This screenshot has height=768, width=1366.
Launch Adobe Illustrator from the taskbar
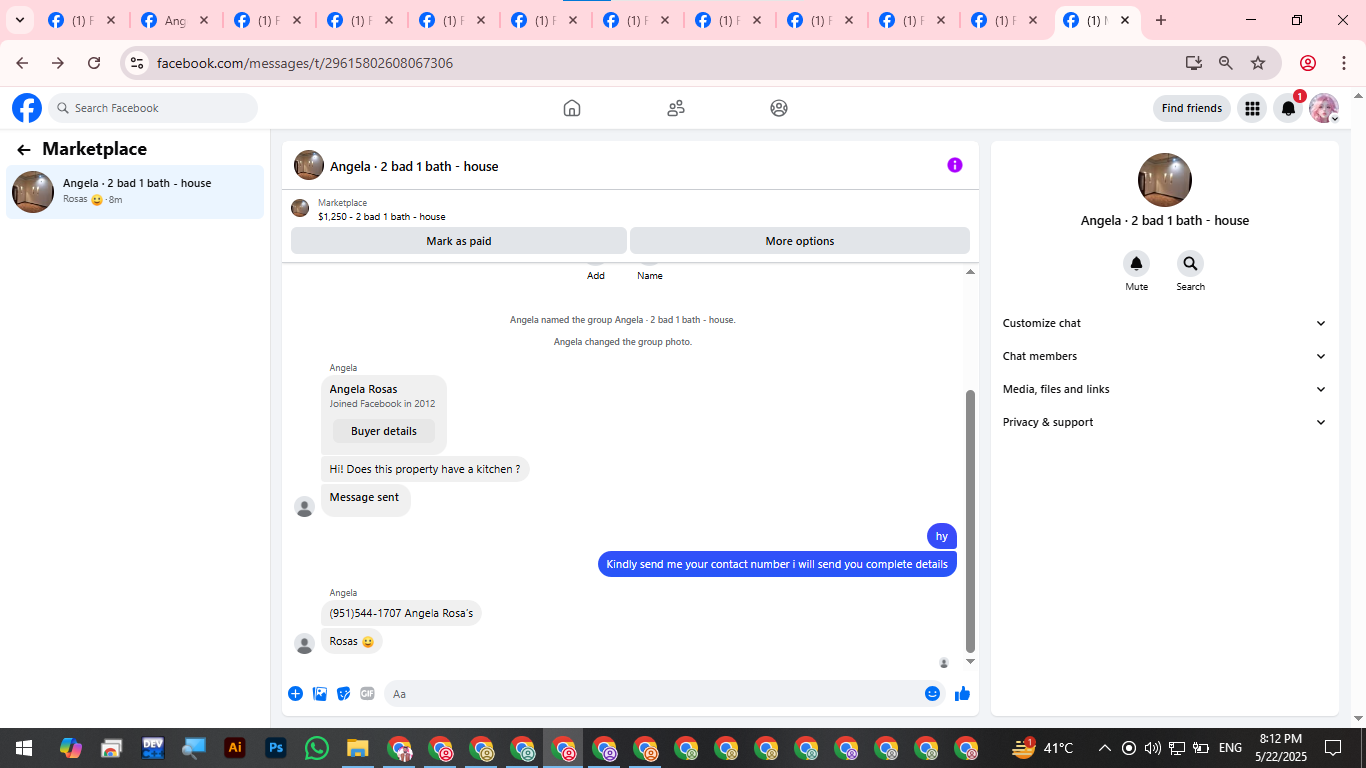tap(235, 747)
